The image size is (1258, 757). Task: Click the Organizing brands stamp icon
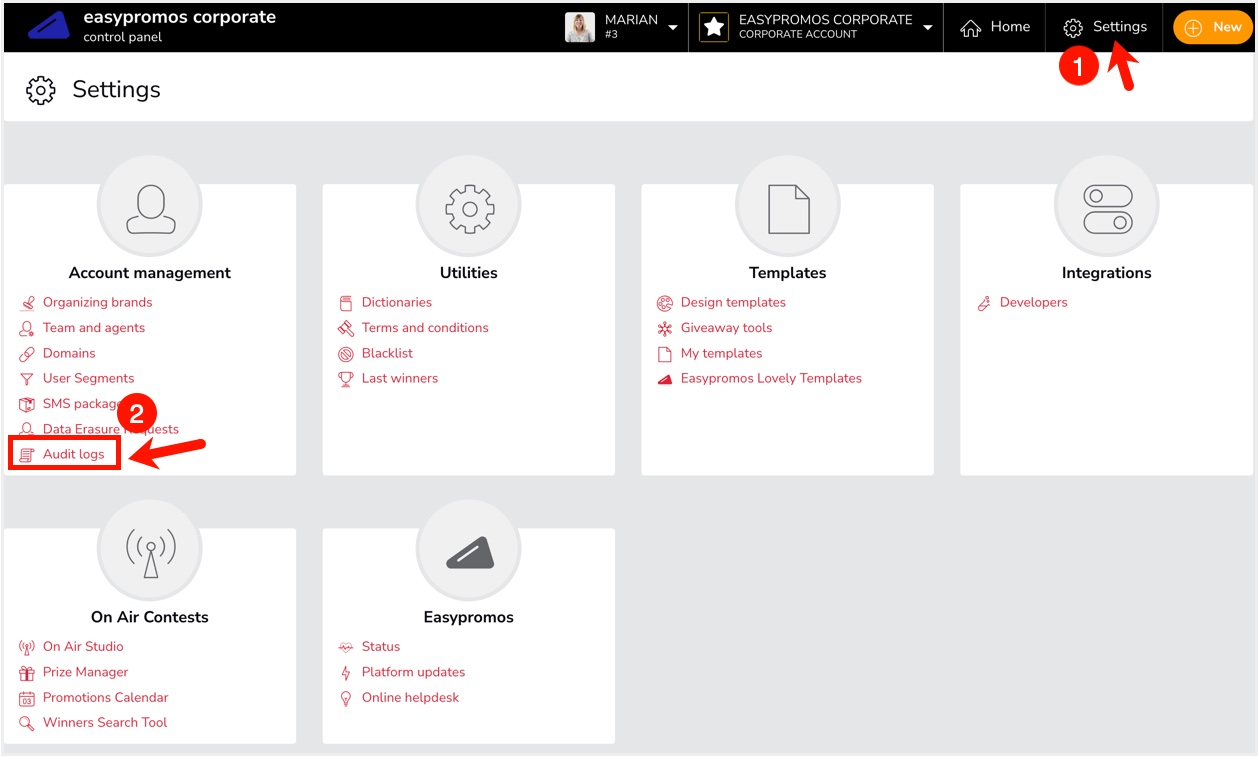click(27, 303)
